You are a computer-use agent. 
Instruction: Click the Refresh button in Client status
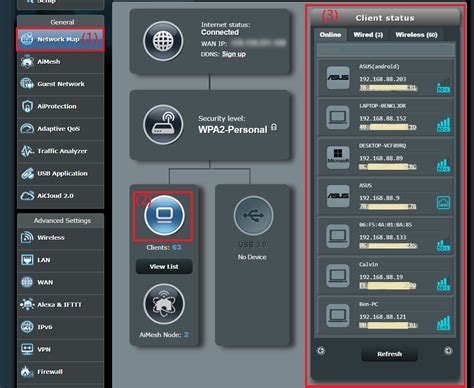[389, 354]
